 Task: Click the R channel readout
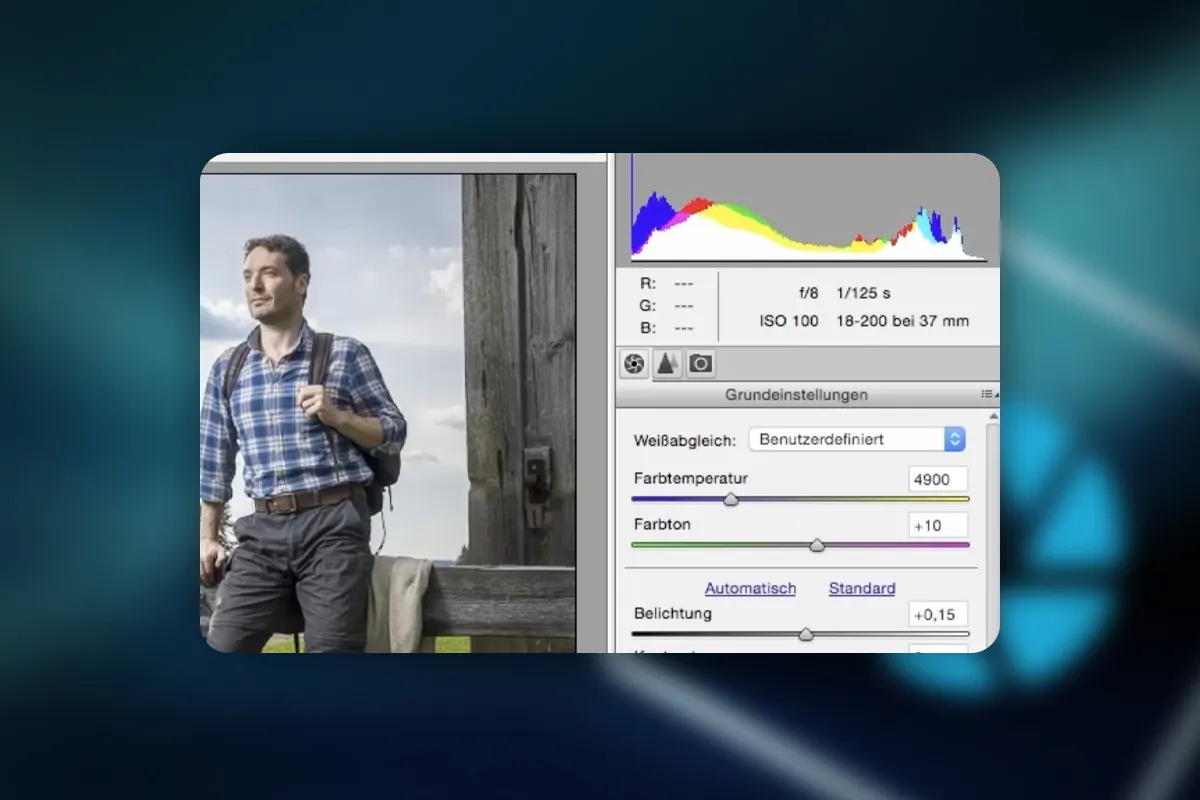pyautogui.click(x=666, y=283)
